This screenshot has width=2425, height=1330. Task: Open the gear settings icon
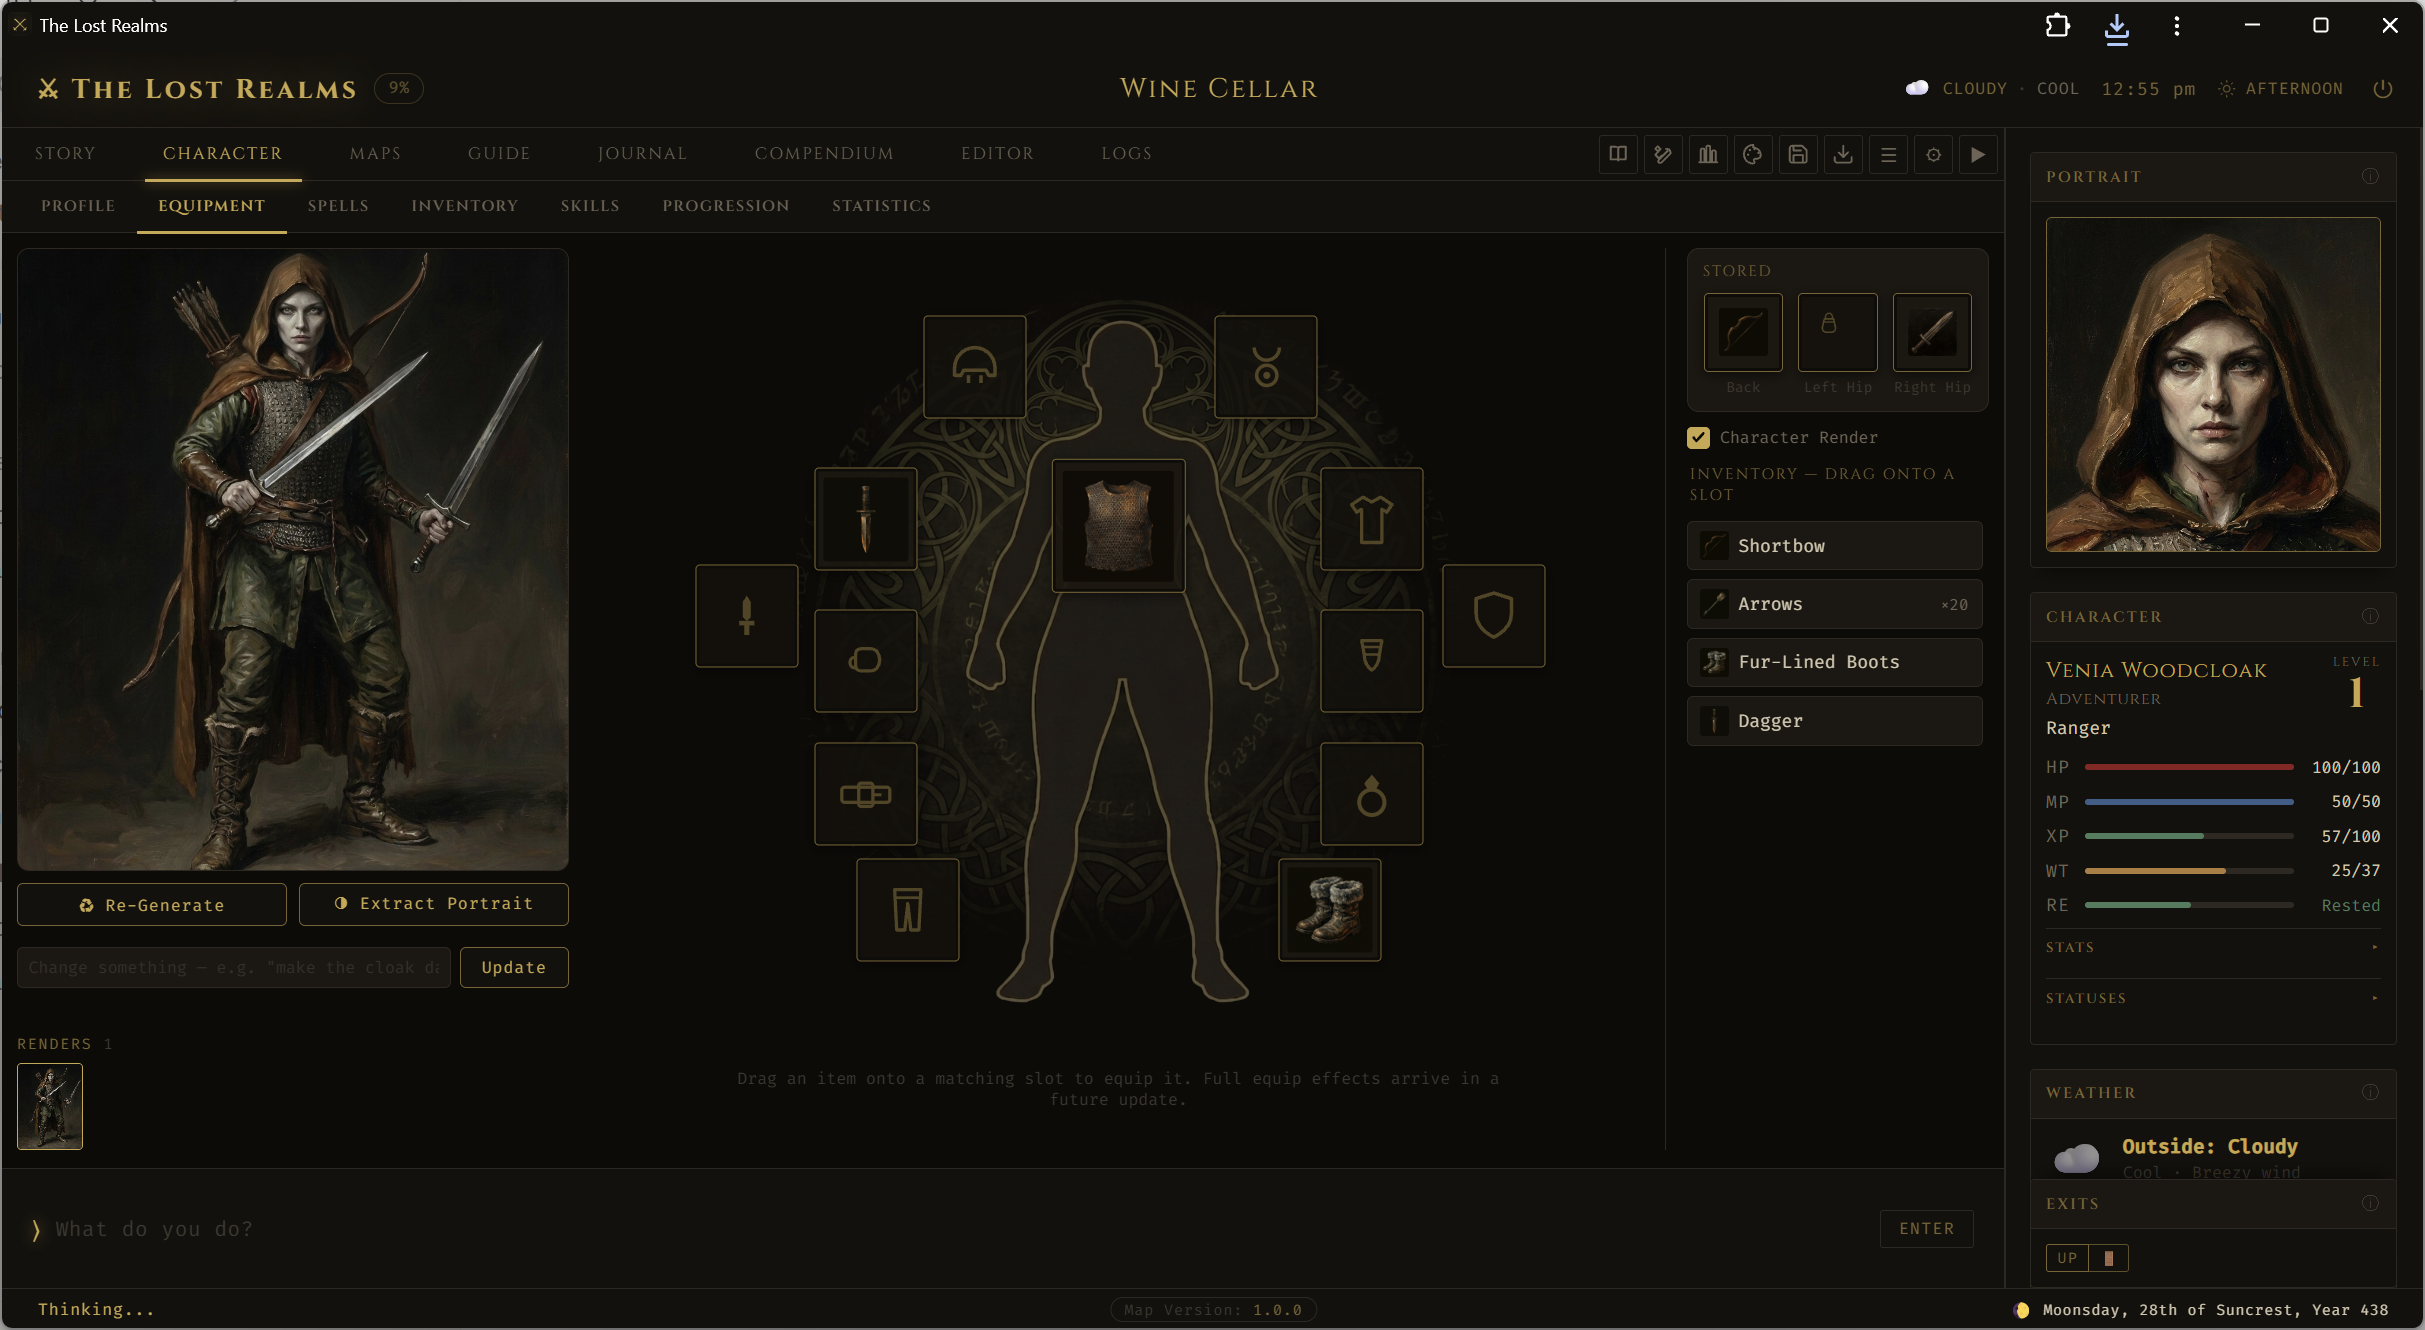pos(1933,154)
